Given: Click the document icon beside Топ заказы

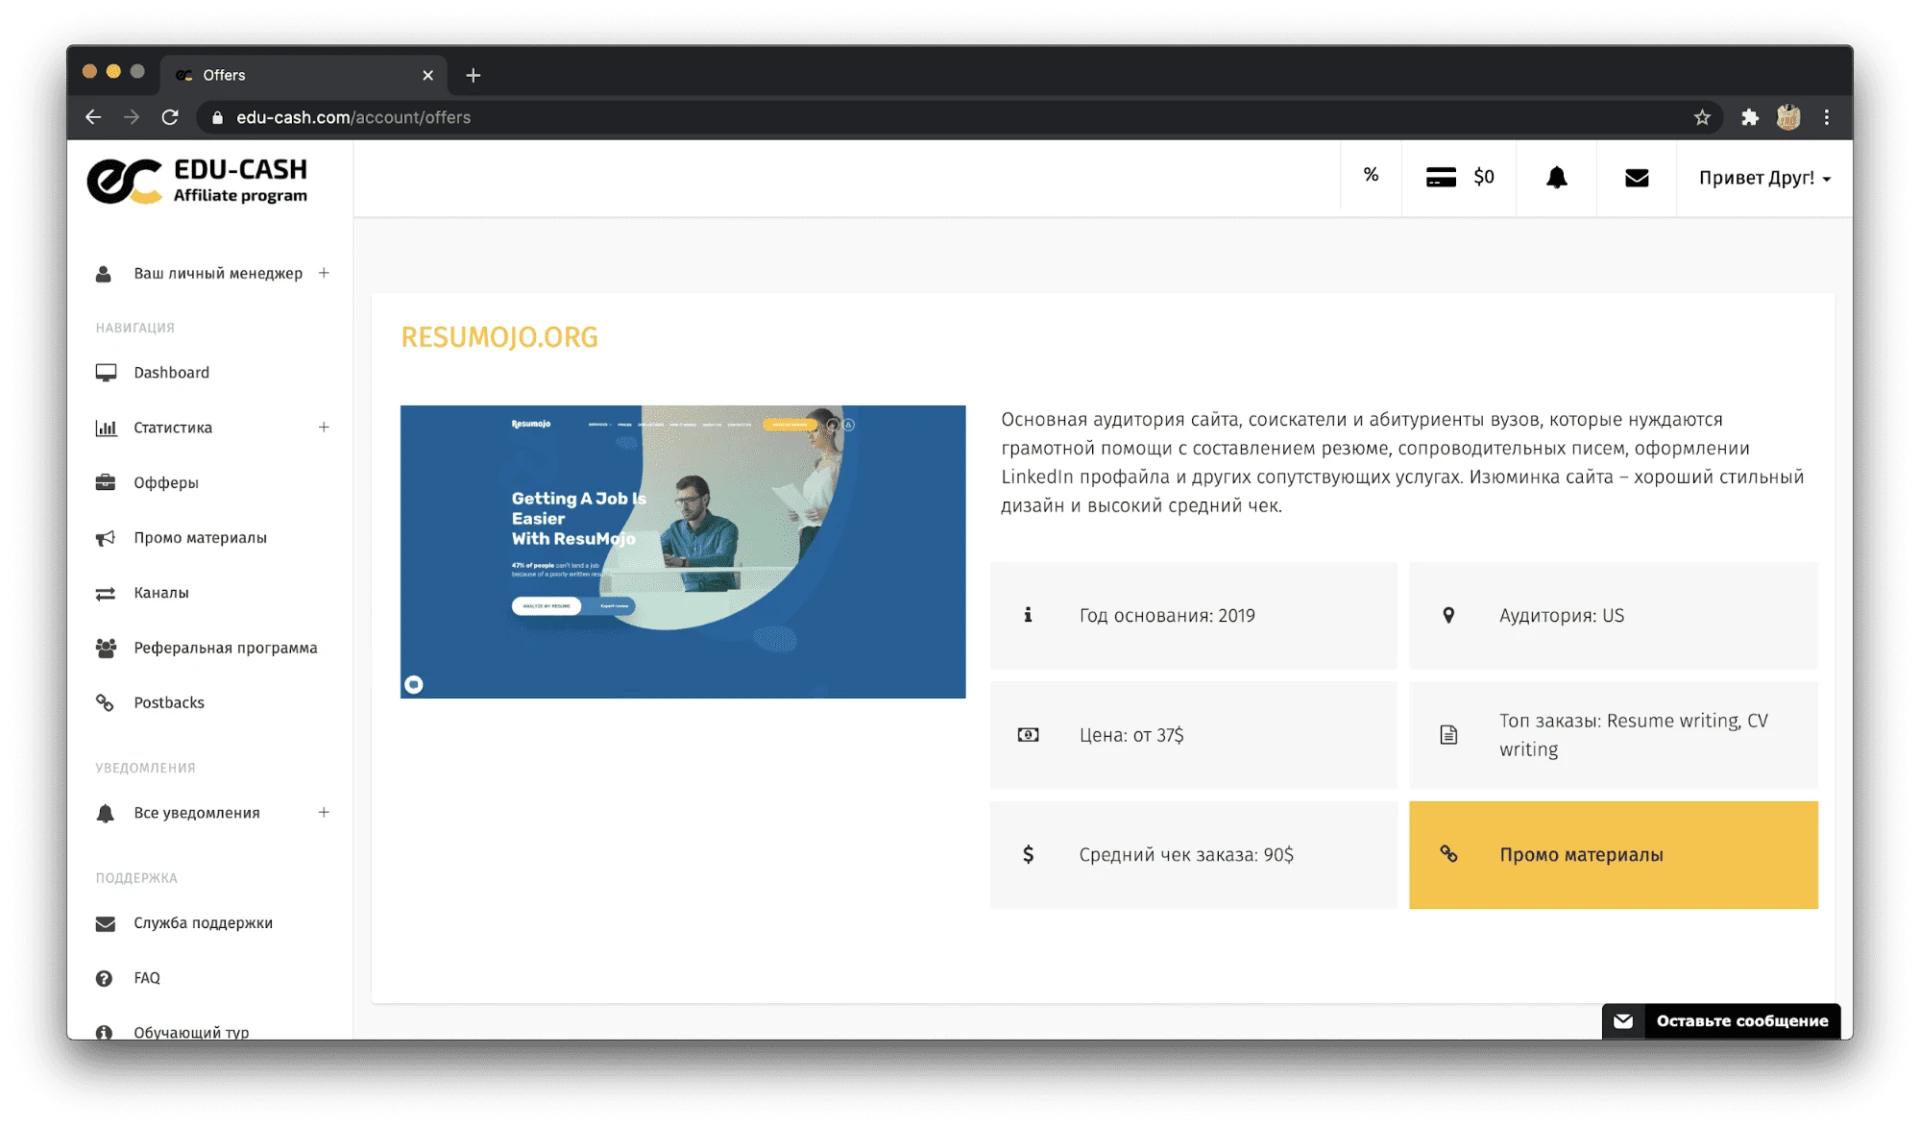Looking at the screenshot, I should point(1448,735).
